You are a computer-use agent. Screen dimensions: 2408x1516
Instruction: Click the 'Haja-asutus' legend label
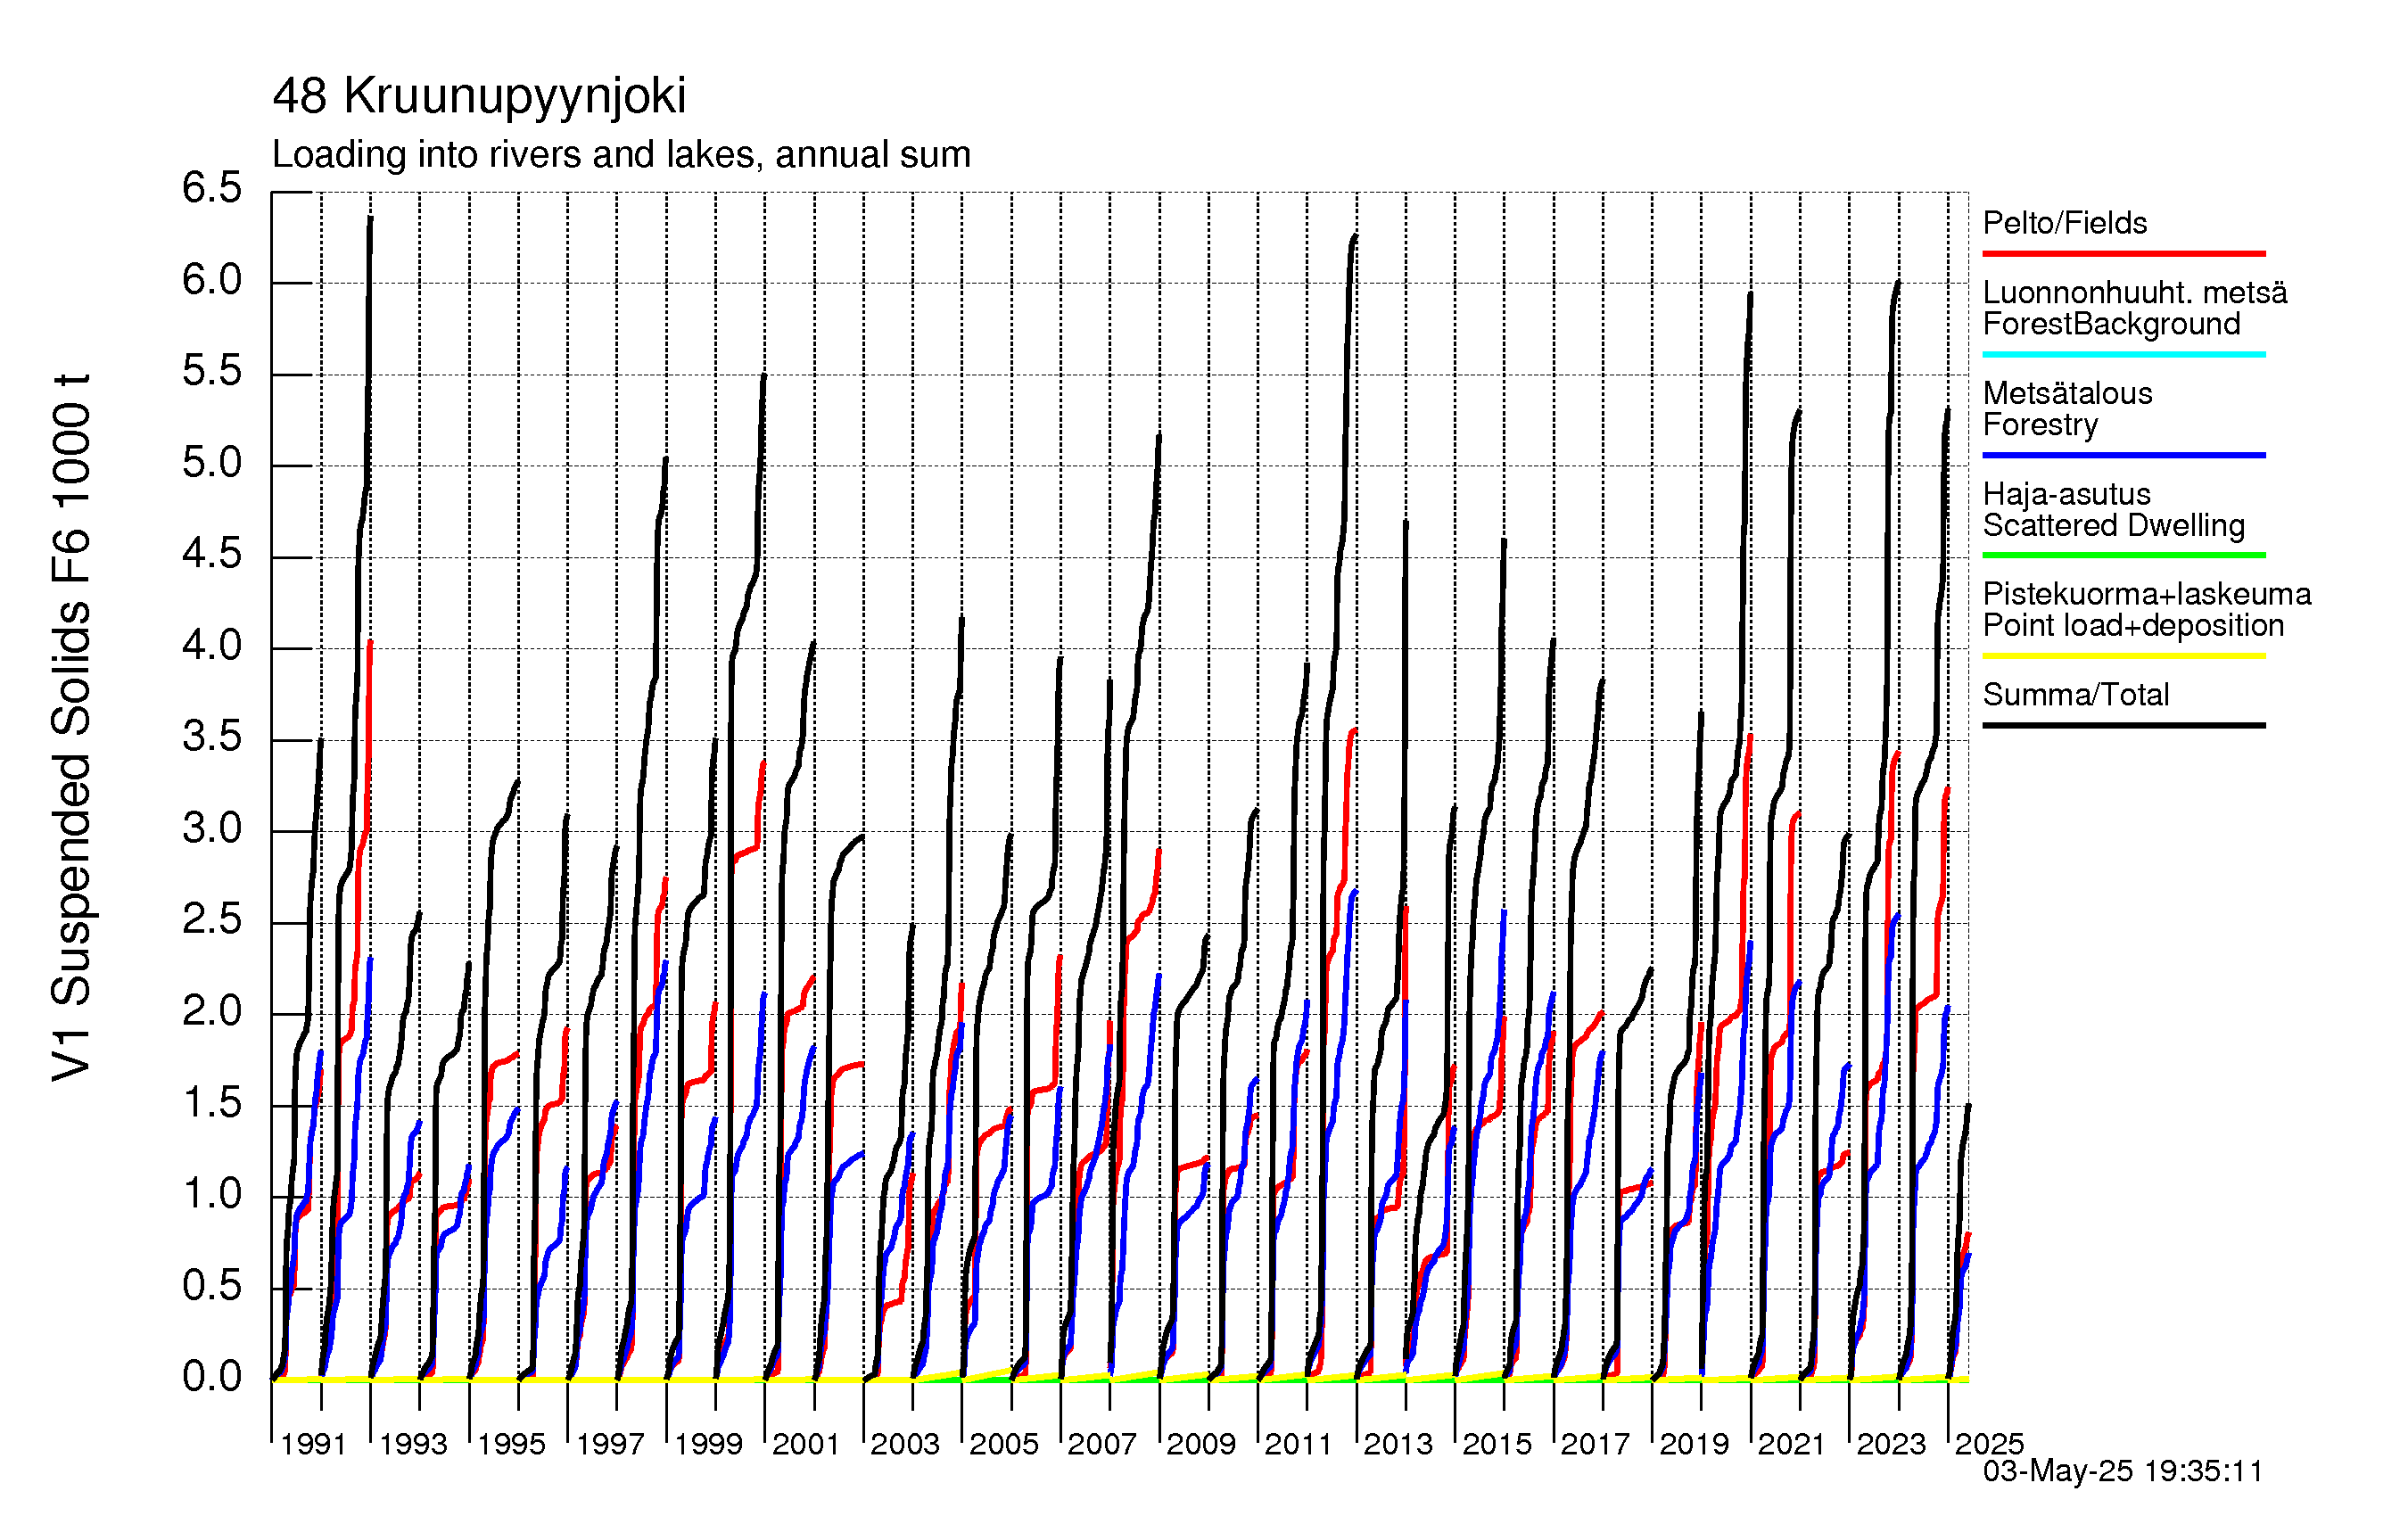(2067, 494)
